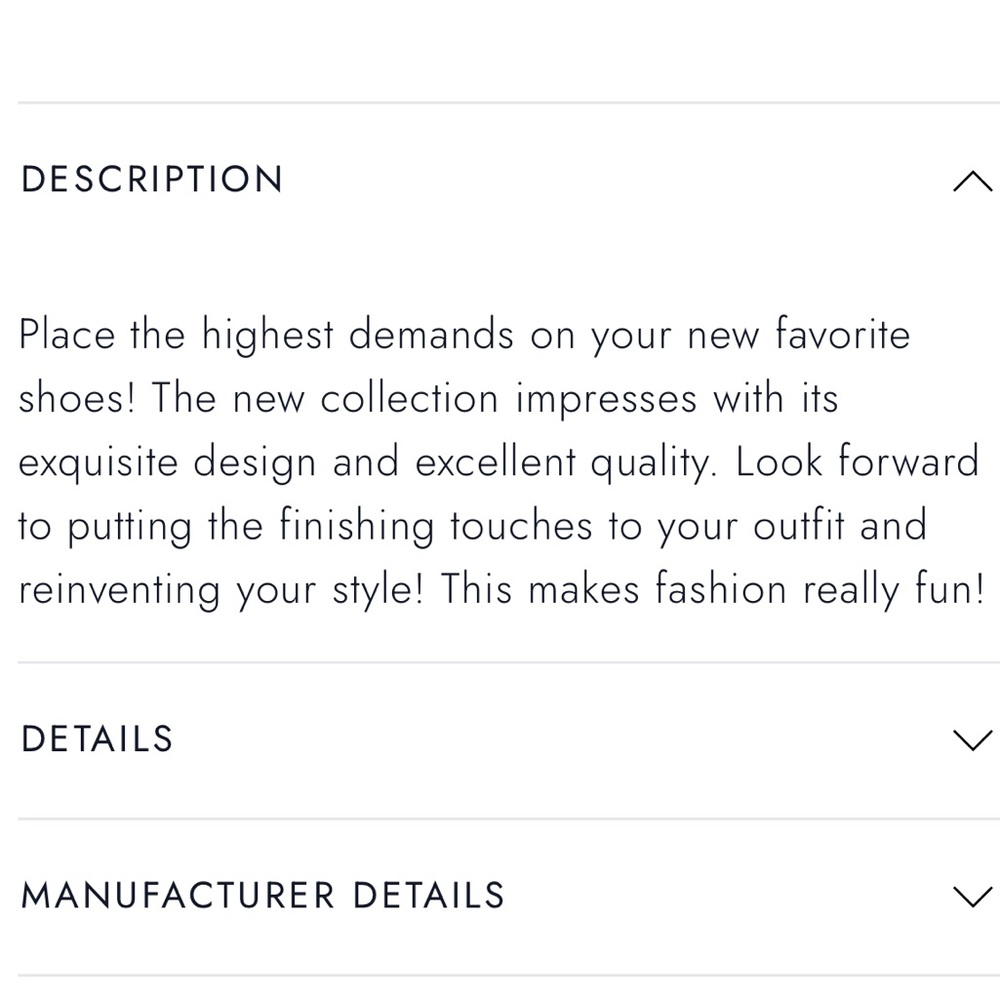Click the word "favorite" in first line

point(842,334)
